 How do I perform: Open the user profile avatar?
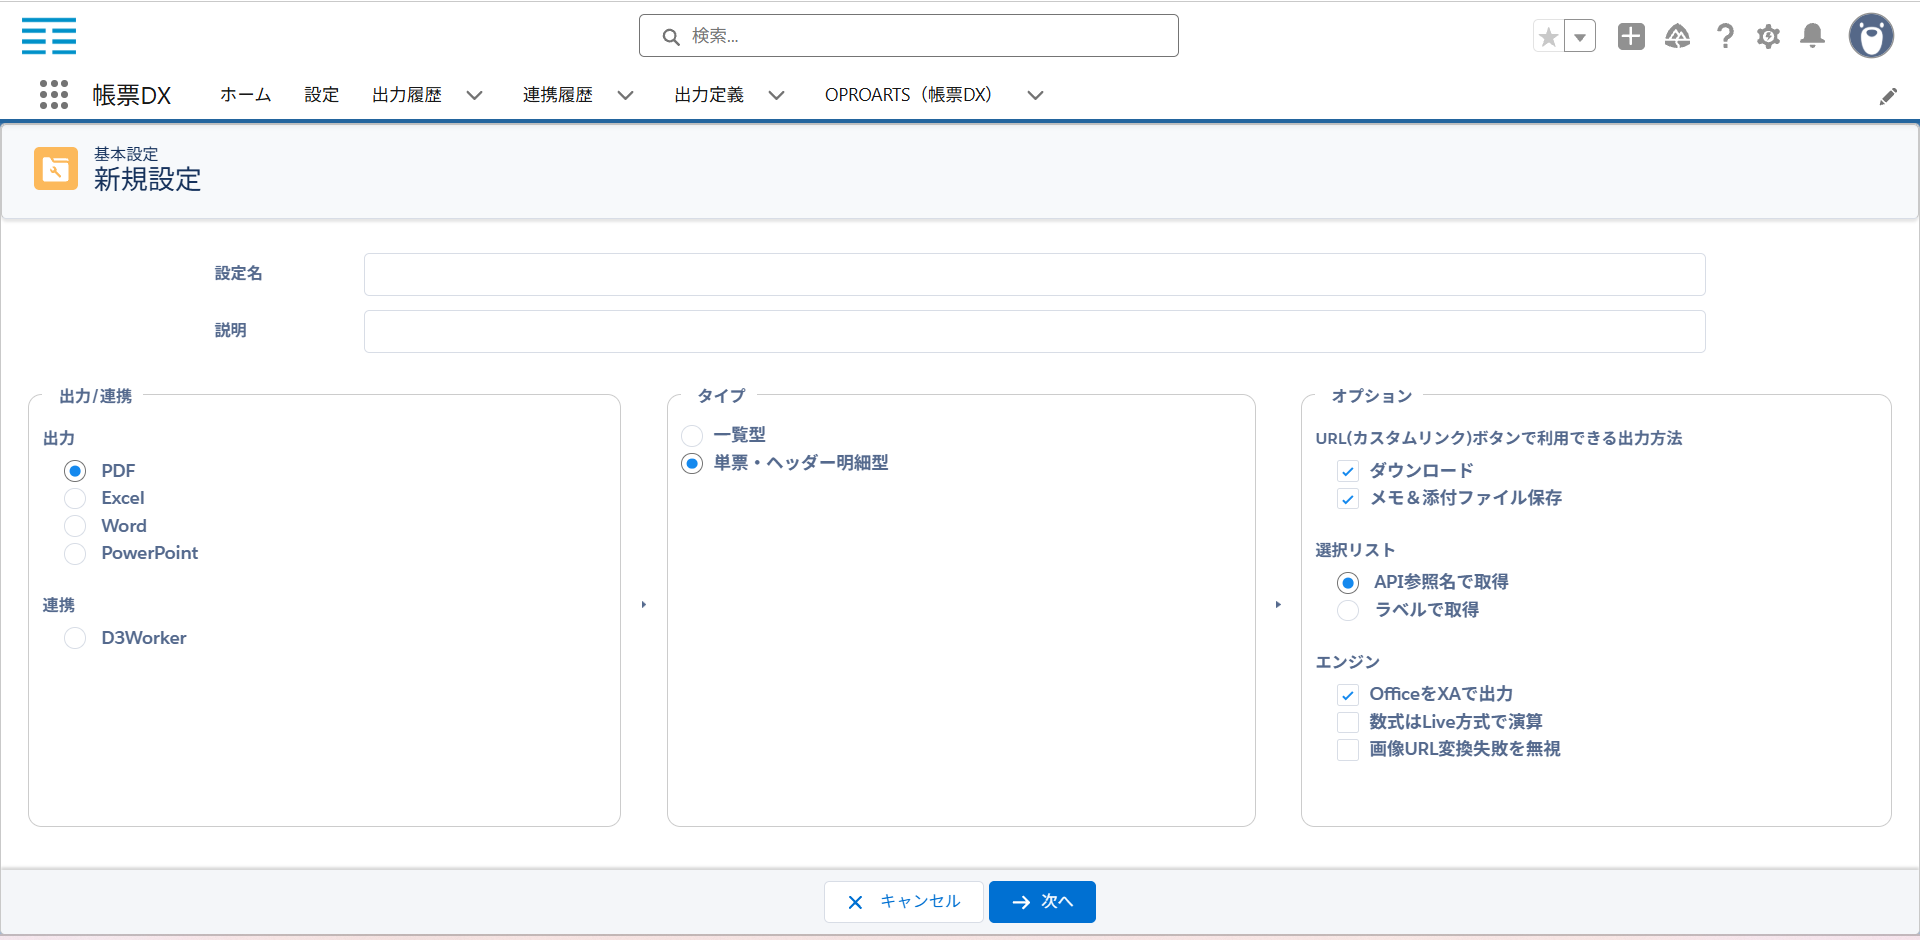pos(1871,37)
